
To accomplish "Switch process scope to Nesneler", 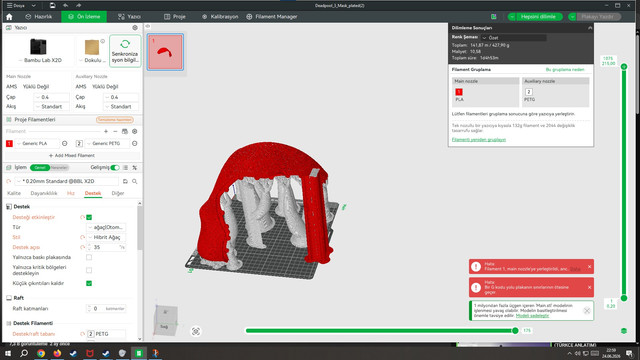I will [x=60, y=167].
